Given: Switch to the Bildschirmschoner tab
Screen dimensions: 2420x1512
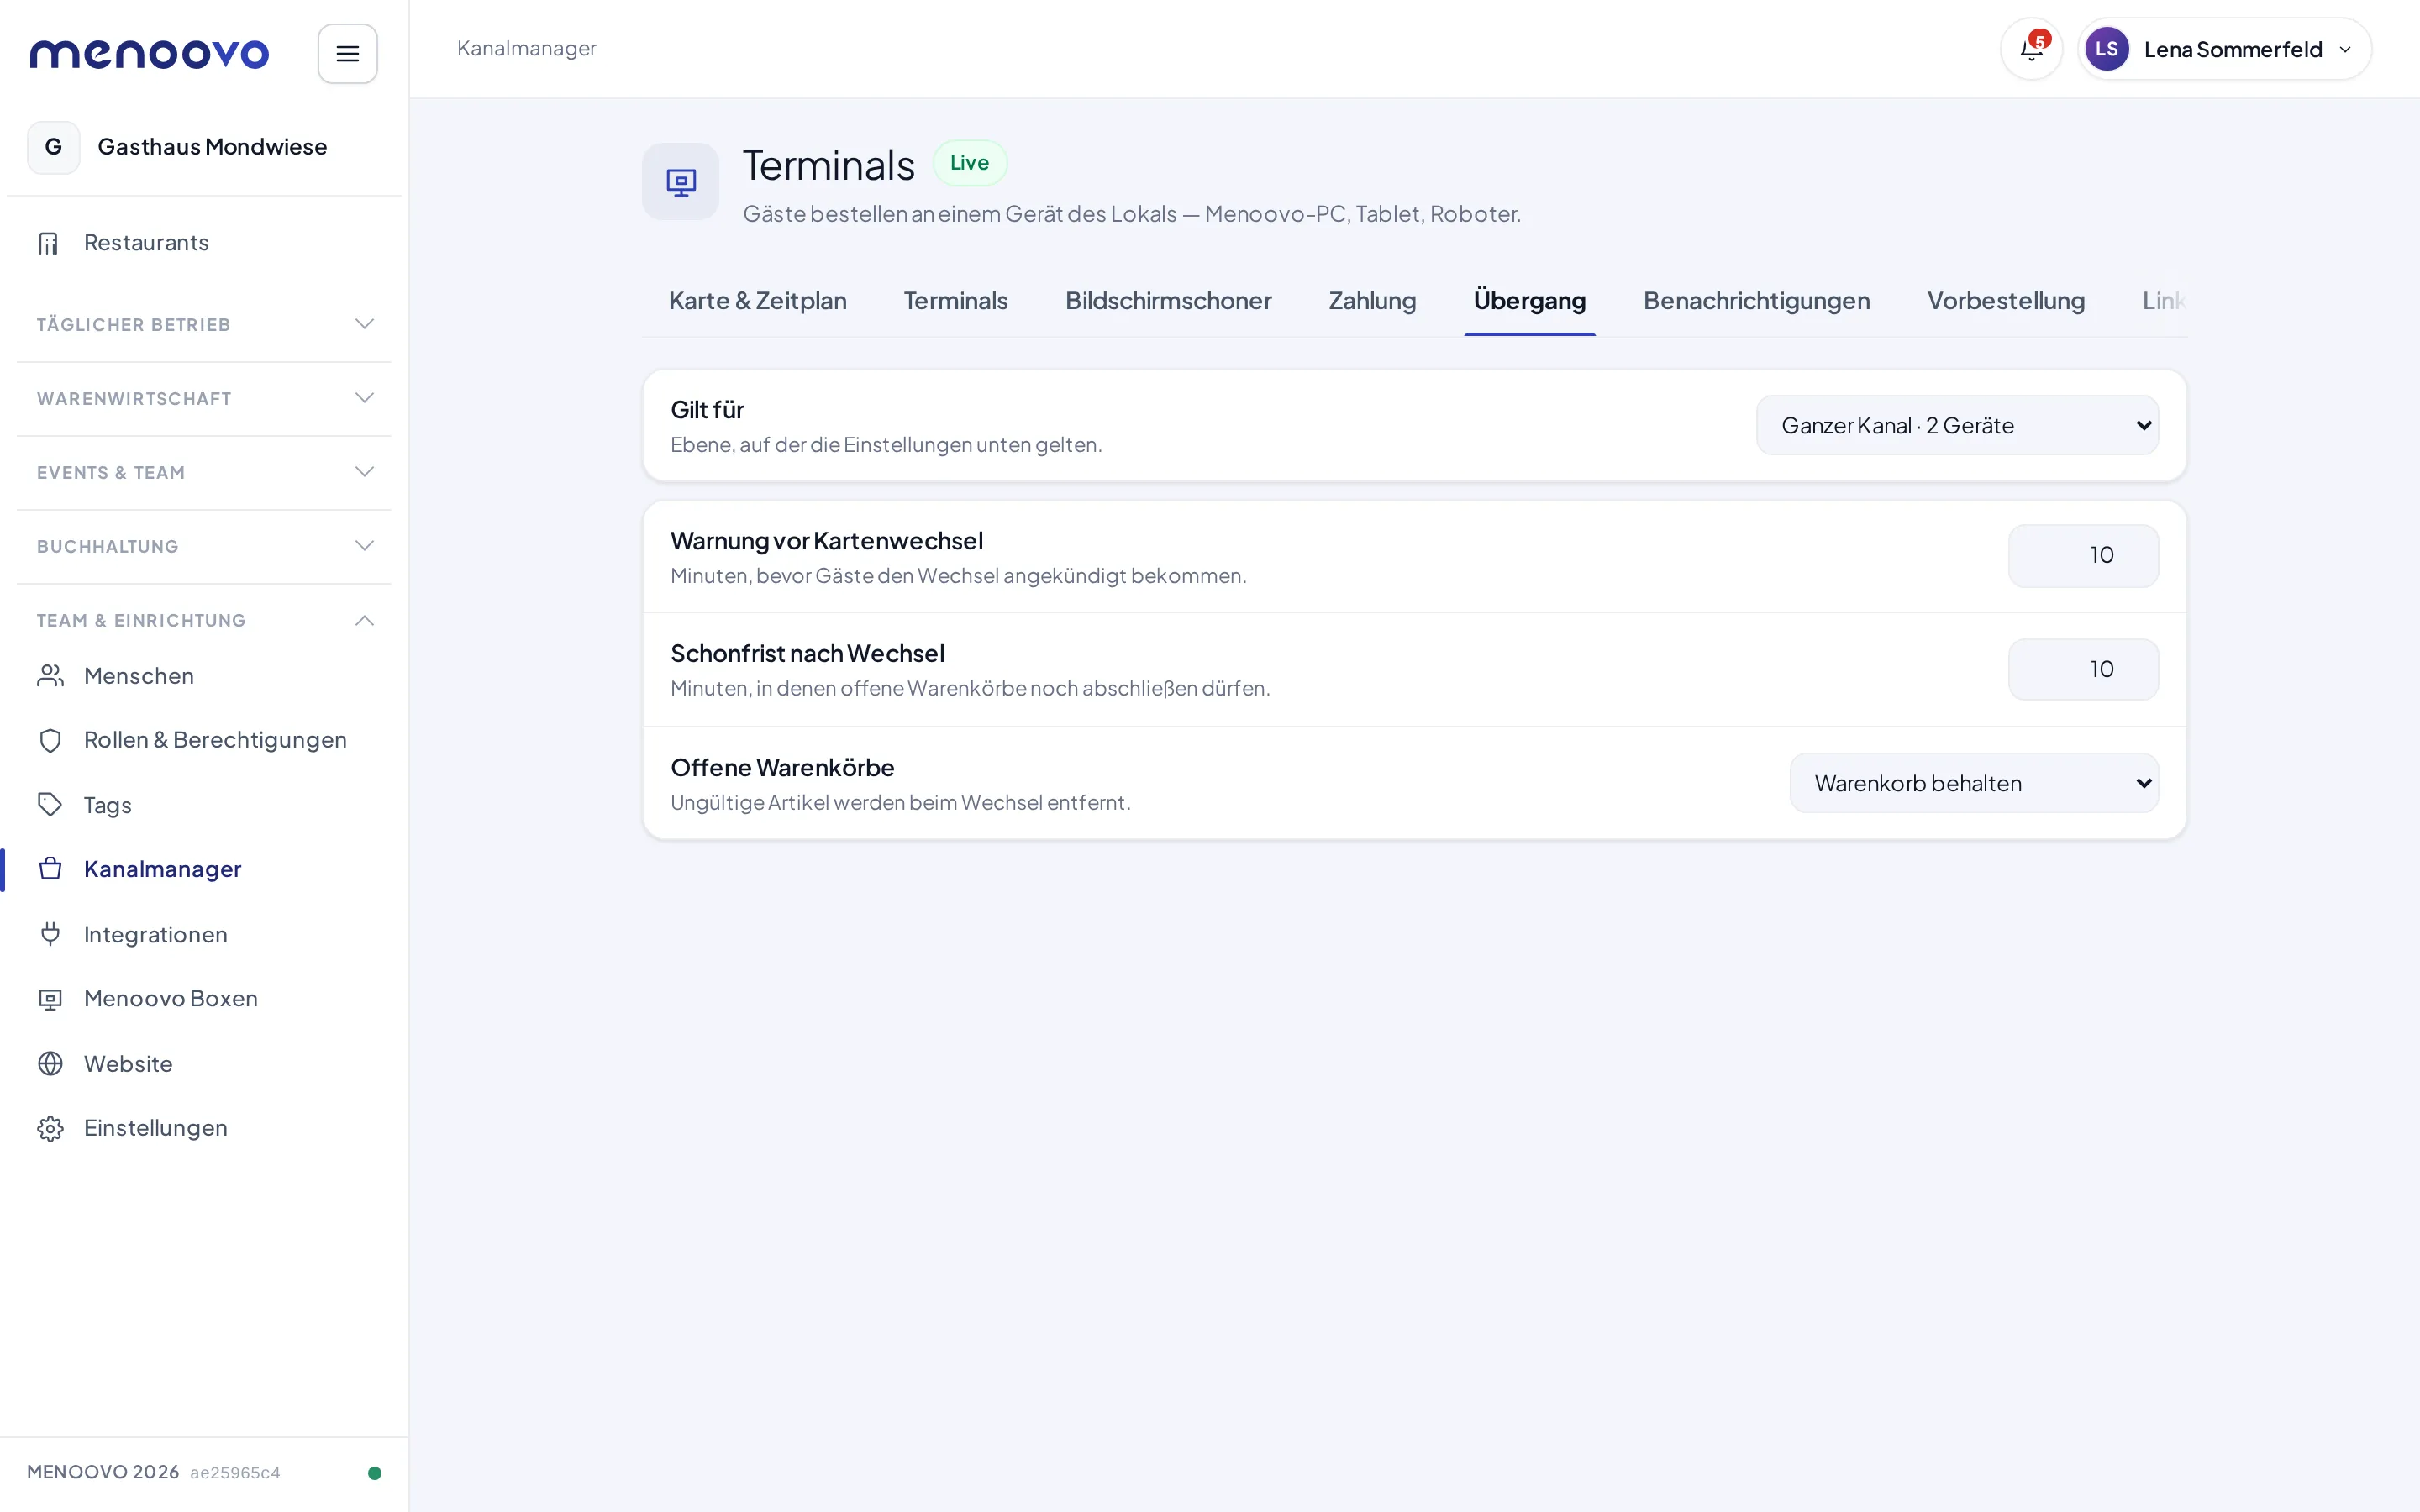Looking at the screenshot, I should click(1168, 301).
